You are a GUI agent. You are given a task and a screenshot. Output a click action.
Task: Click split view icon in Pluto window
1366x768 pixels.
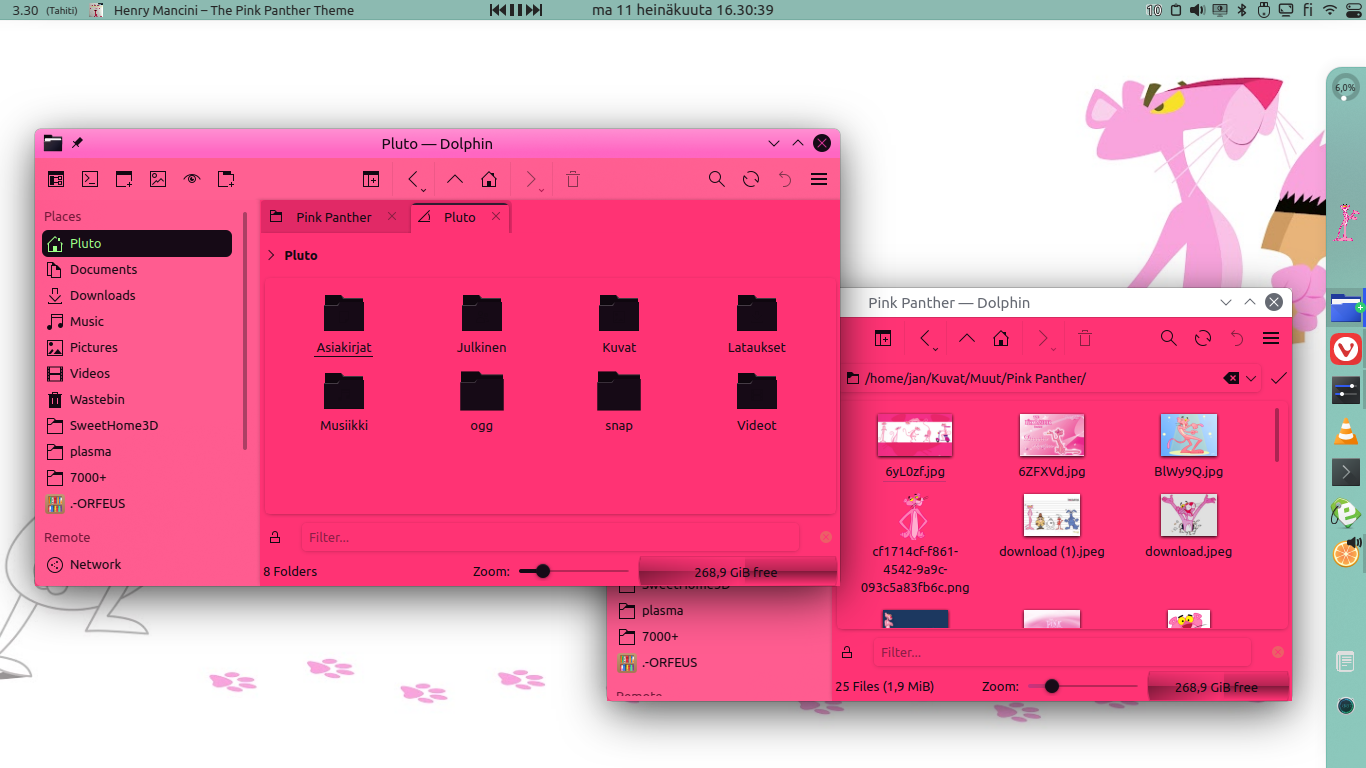point(371,179)
